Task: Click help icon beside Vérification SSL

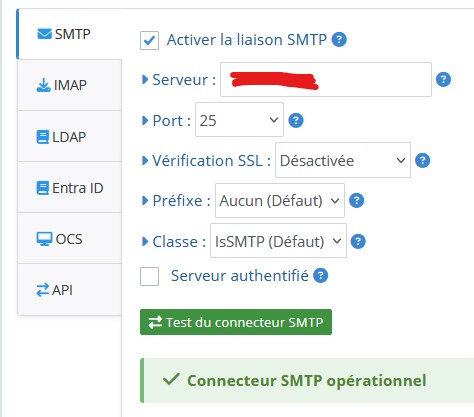Action: 422,161
